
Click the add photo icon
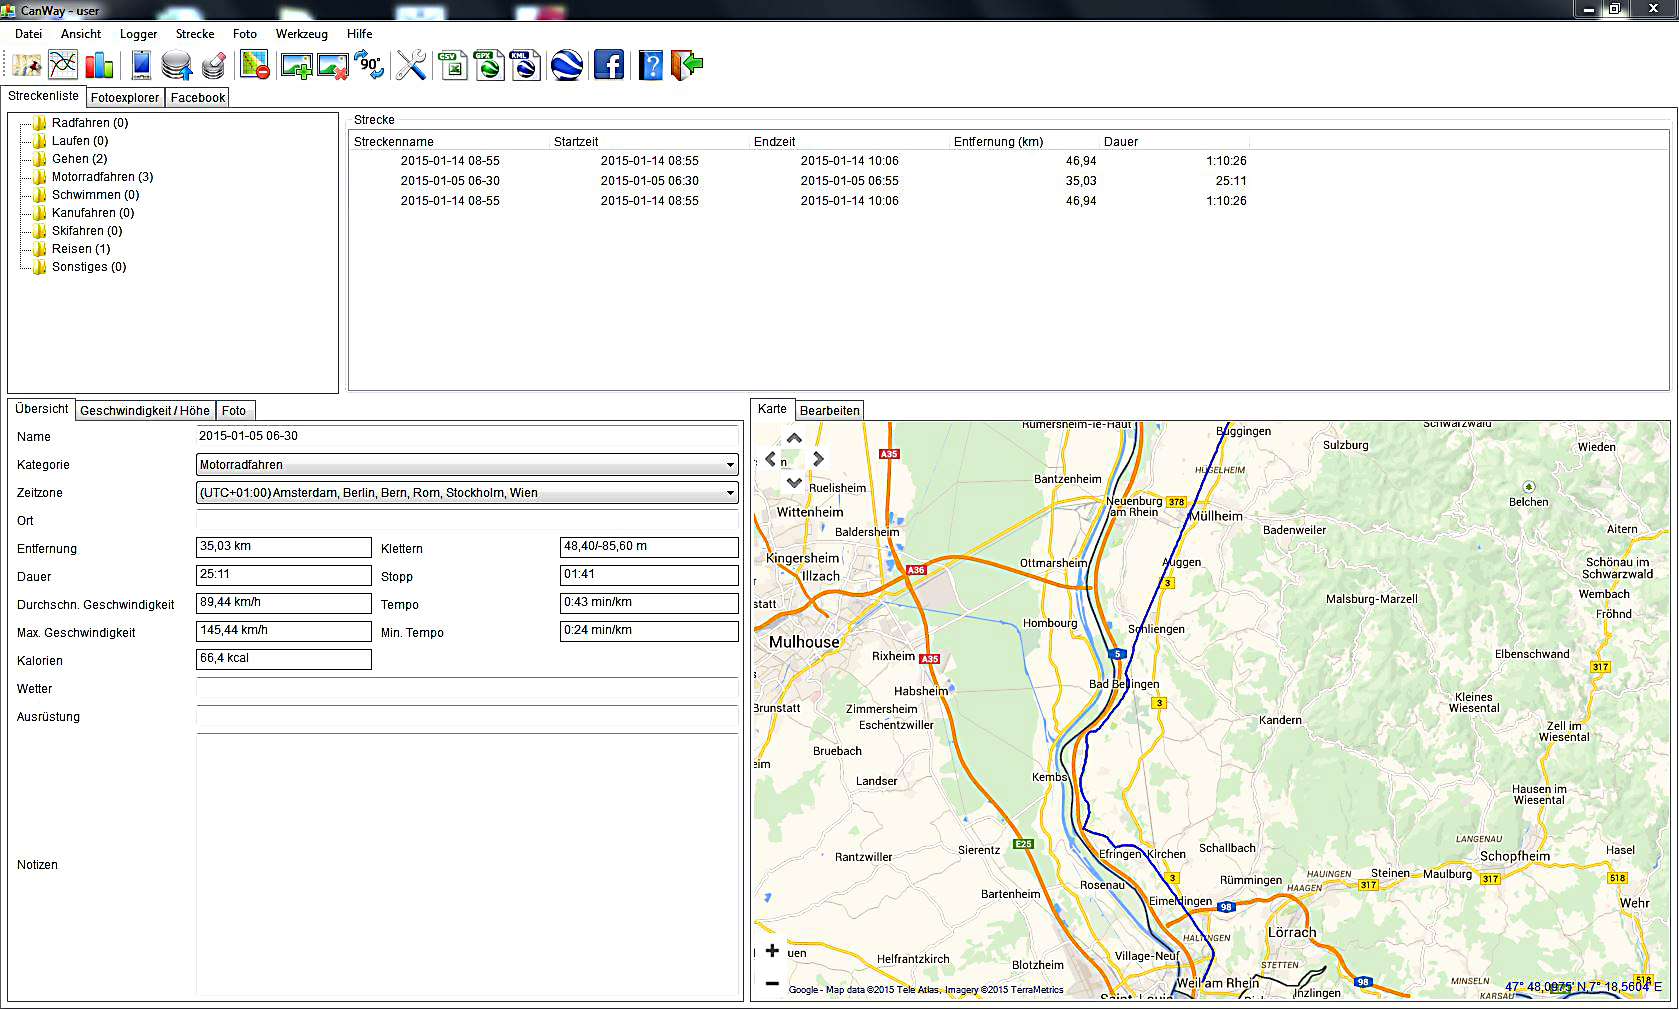coord(296,66)
